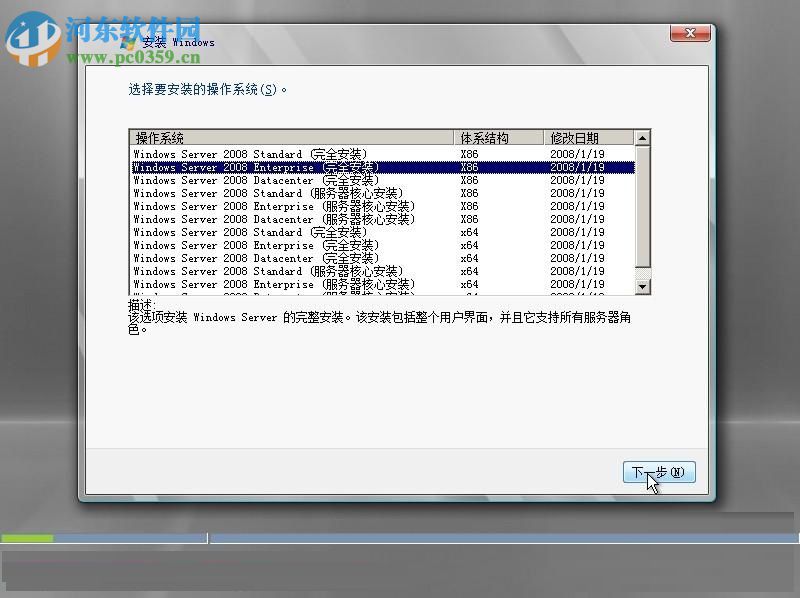
Task: Click the 下一步(N) button
Action: click(x=659, y=472)
